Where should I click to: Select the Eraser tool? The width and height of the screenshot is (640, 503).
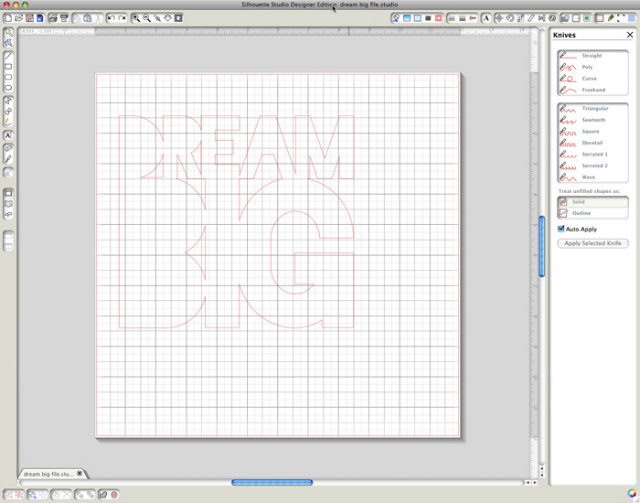[8, 148]
